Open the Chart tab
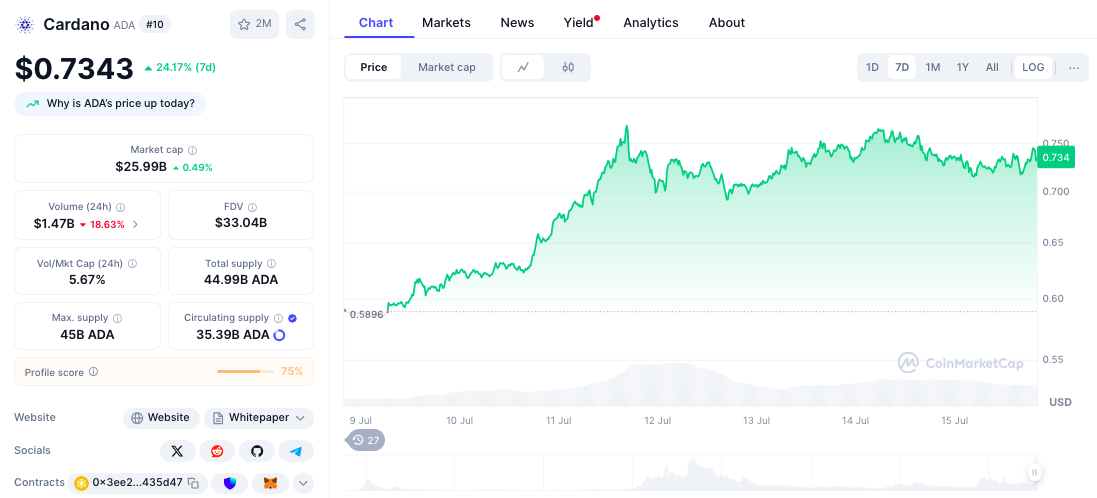The width and height of the screenshot is (1097, 498). (x=376, y=22)
